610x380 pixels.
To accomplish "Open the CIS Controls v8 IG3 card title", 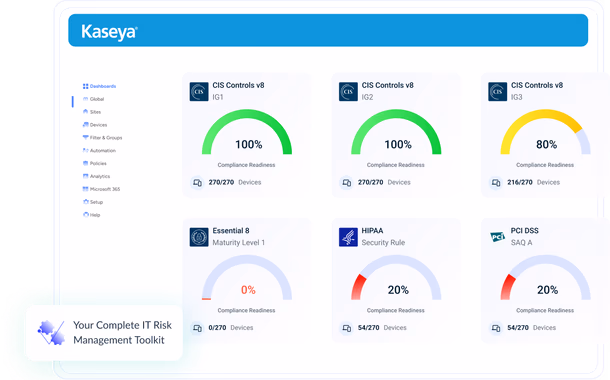I will [537, 85].
